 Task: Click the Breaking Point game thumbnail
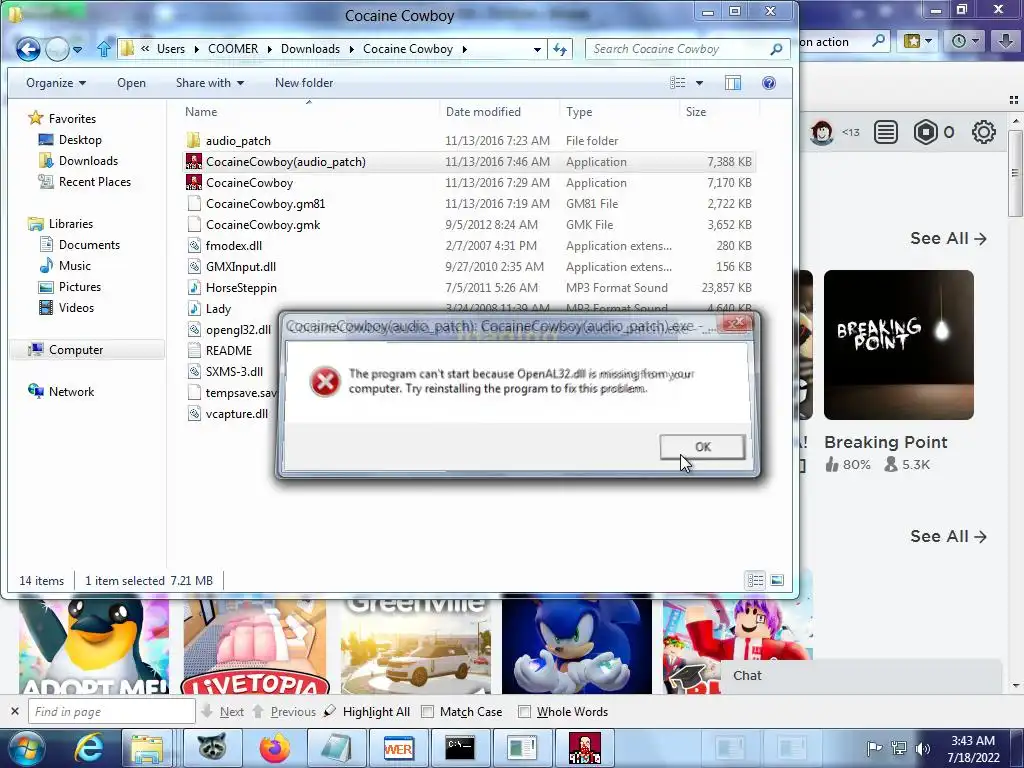(x=899, y=345)
